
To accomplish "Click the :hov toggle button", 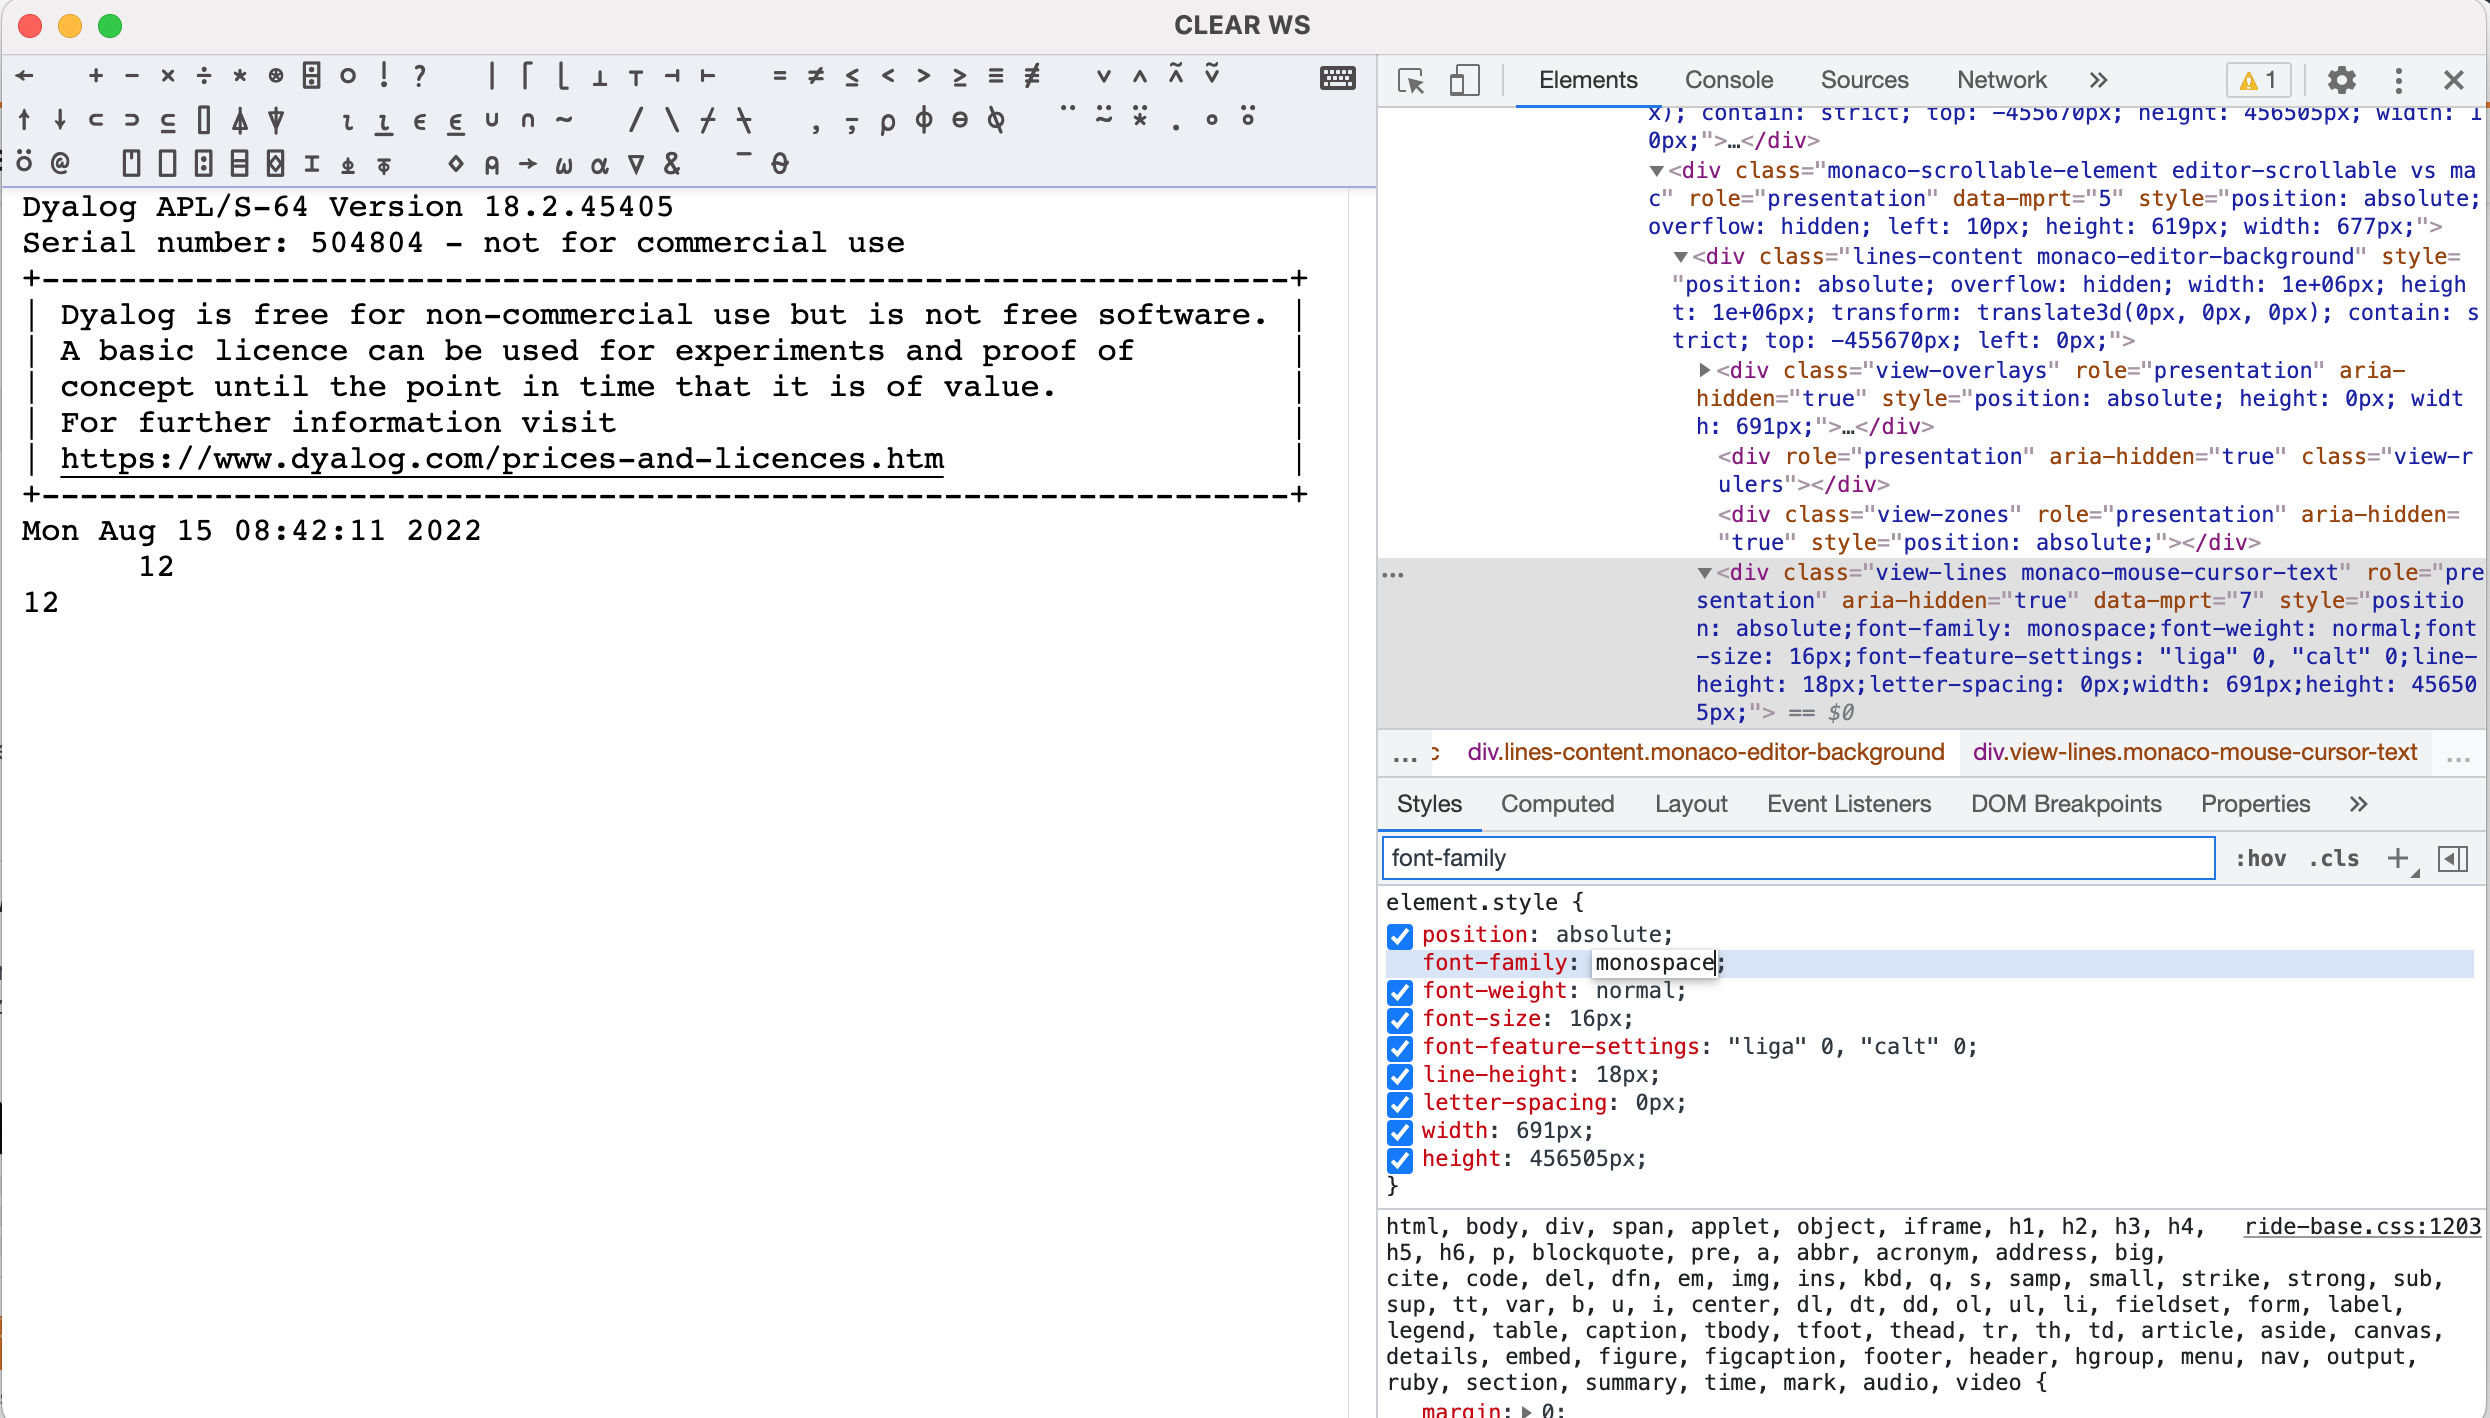I will (2260, 858).
